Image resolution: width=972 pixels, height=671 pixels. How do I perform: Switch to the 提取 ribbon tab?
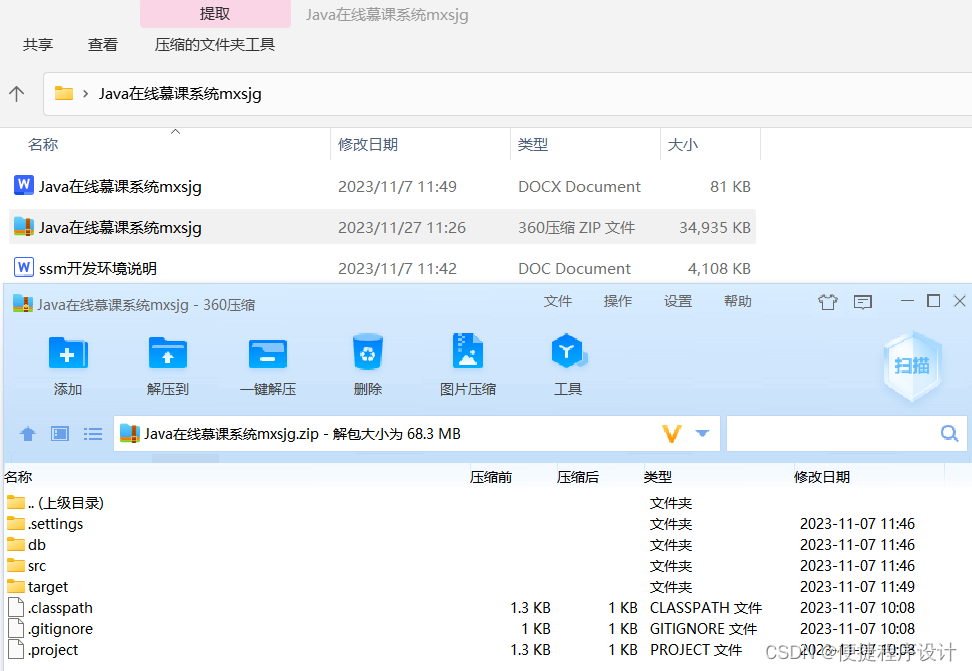coord(215,14)
